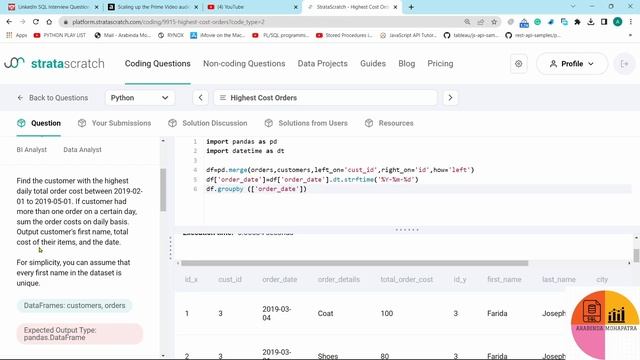Viewport: 640px width, 360px height.
Task: Switch to the YouTube browser tab
Action: pyautogui.click(x=253, y=7)
